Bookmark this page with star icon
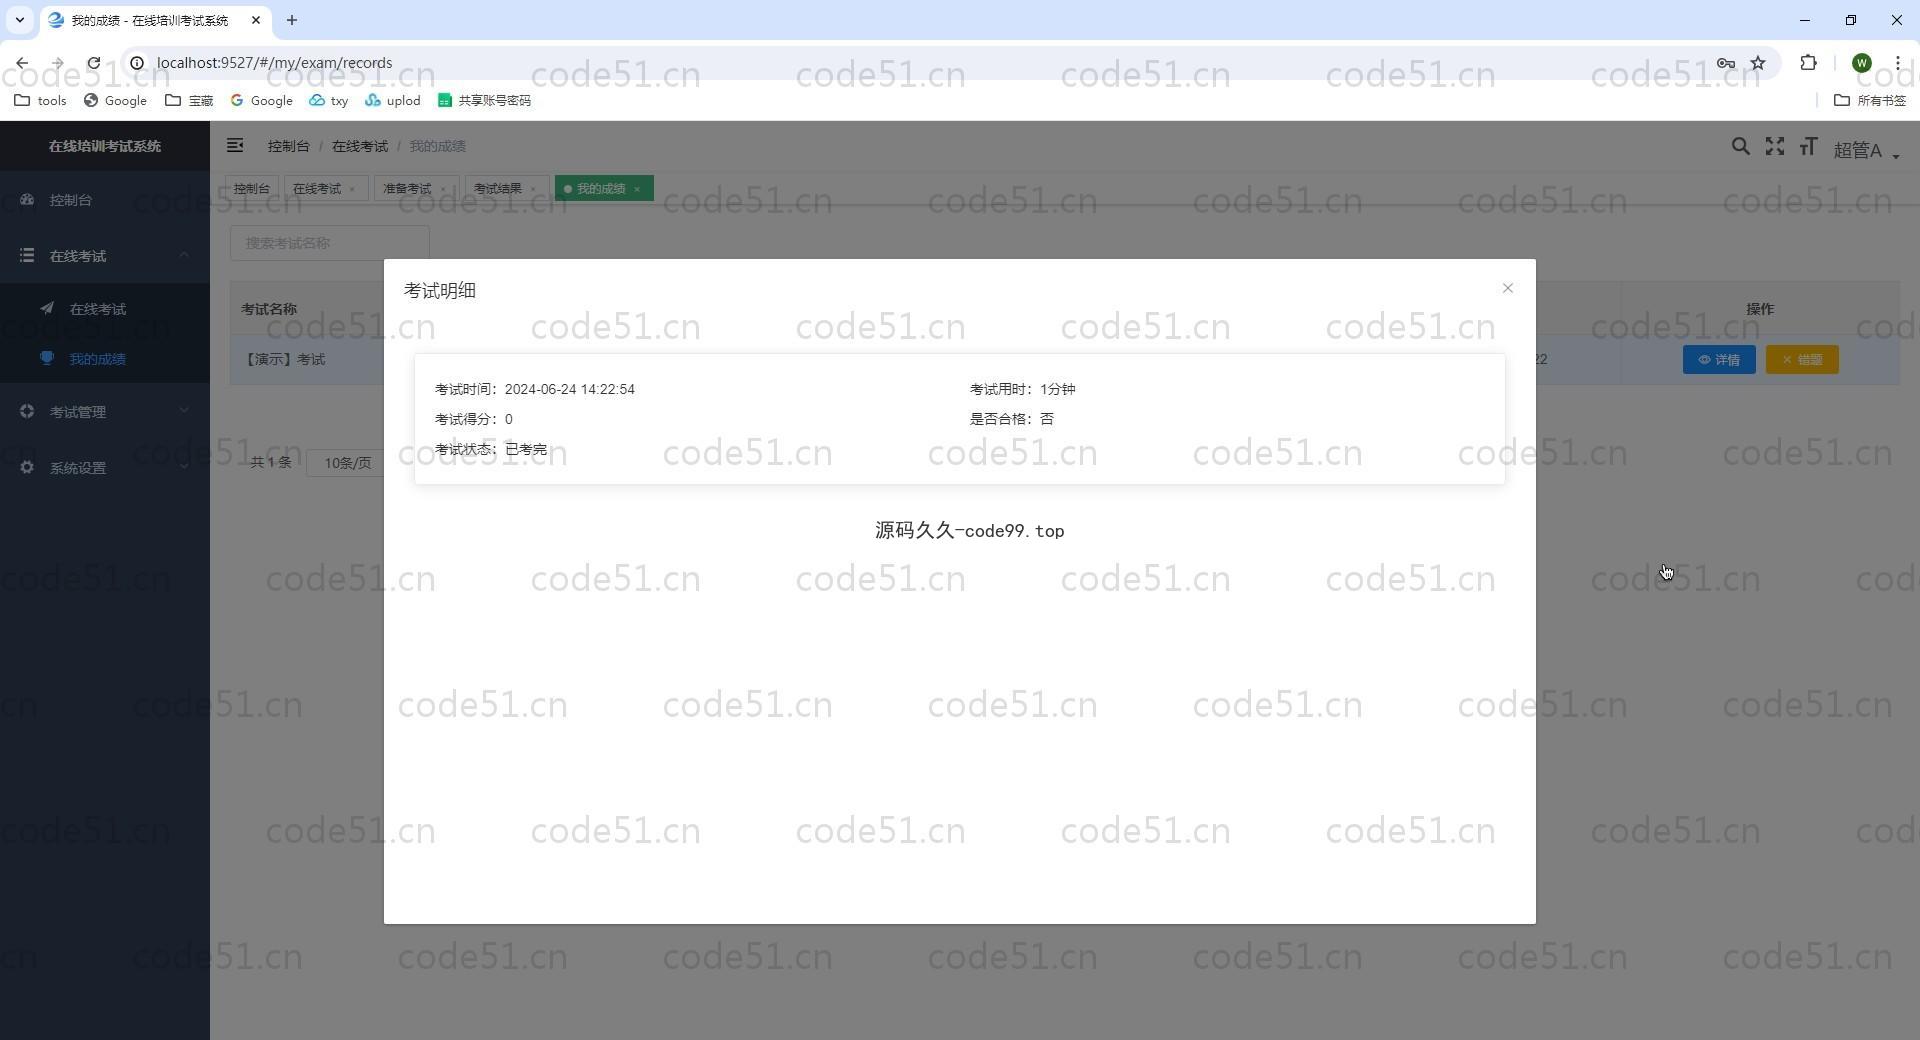This screenshot has height=1040, width=1920. pos(1757,63)
